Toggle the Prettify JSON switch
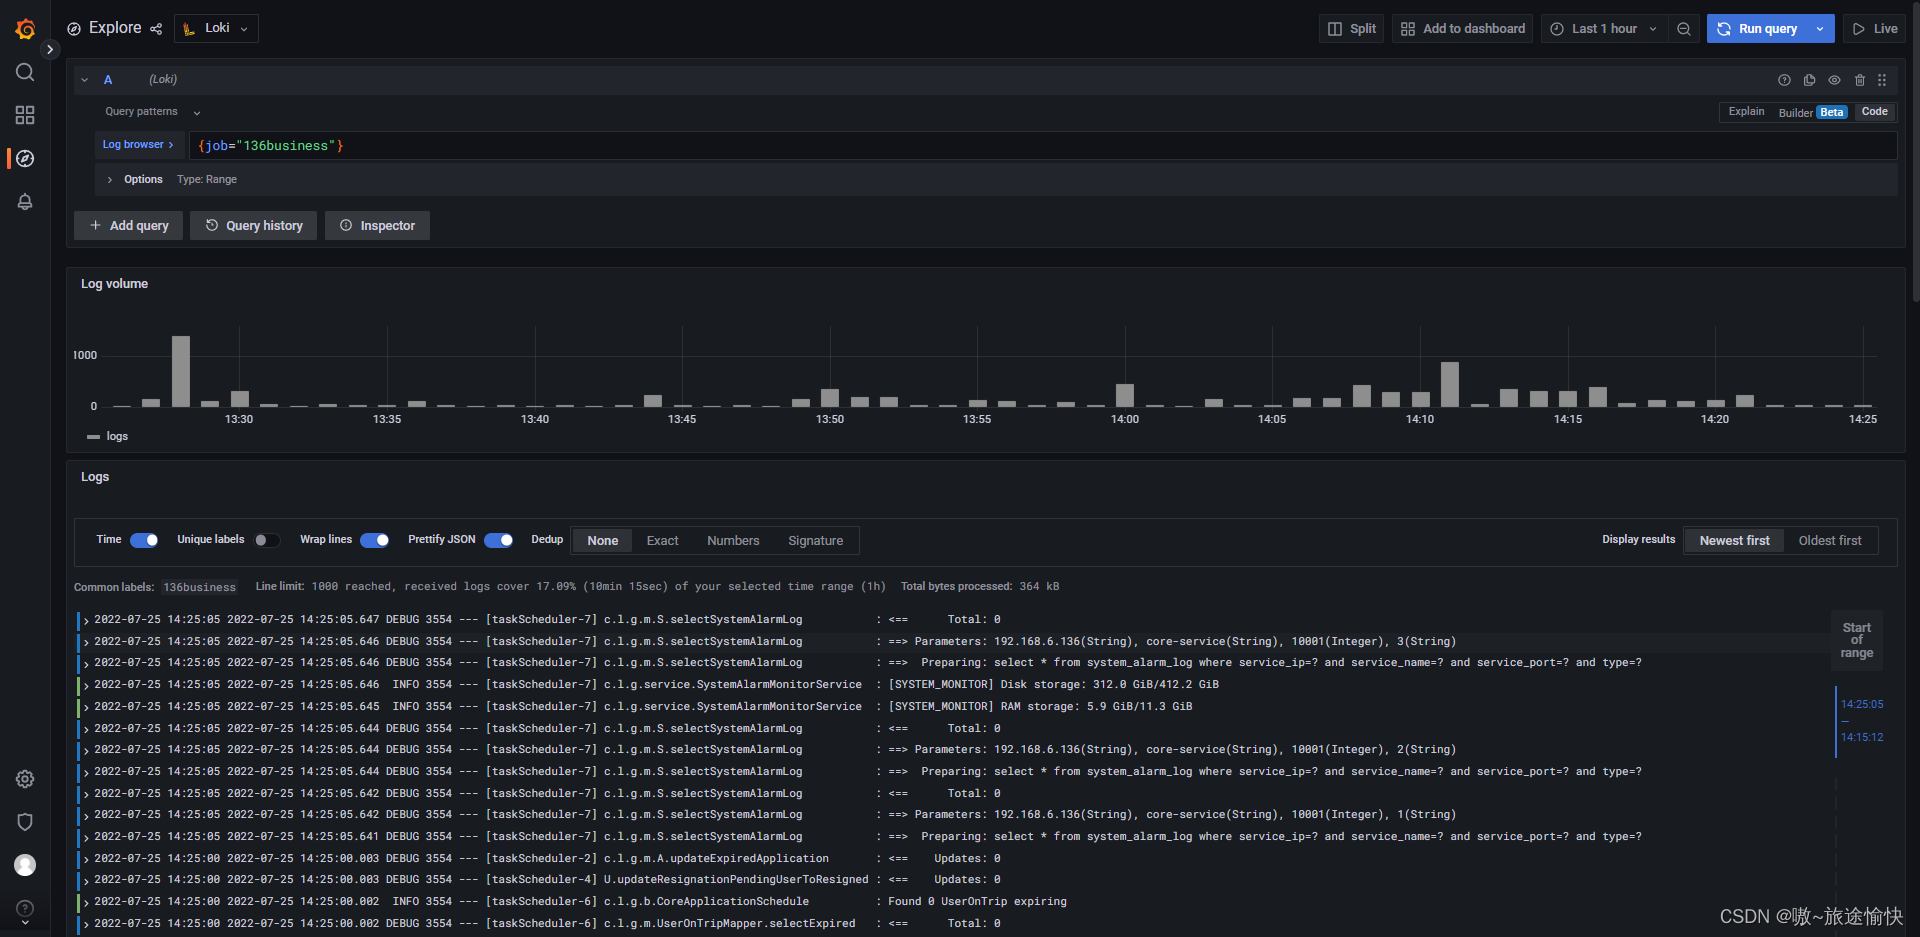 499,540
